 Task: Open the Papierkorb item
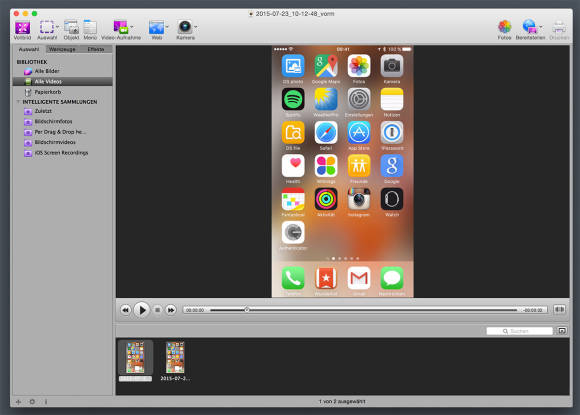coord(63,92)
